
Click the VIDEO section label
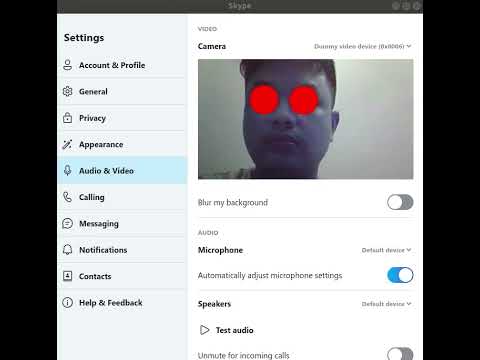pos(207,29)
